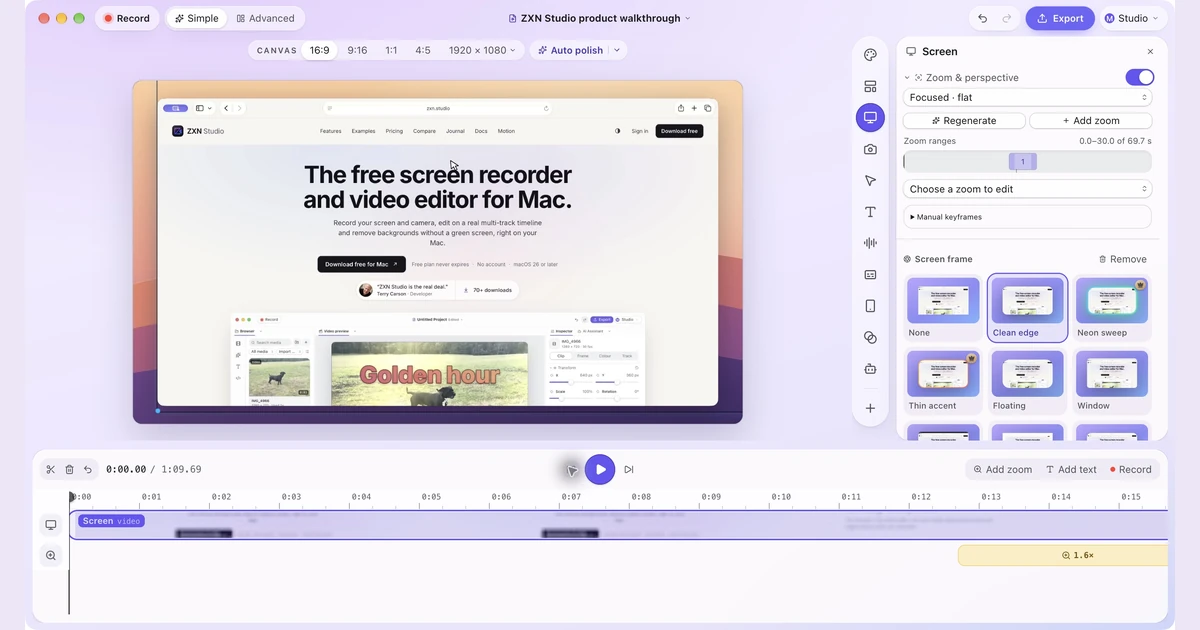Open the Focused · flat dropdown
Screen dimensions: 1200x630
pyautogui.click(x=1028, y=97)
